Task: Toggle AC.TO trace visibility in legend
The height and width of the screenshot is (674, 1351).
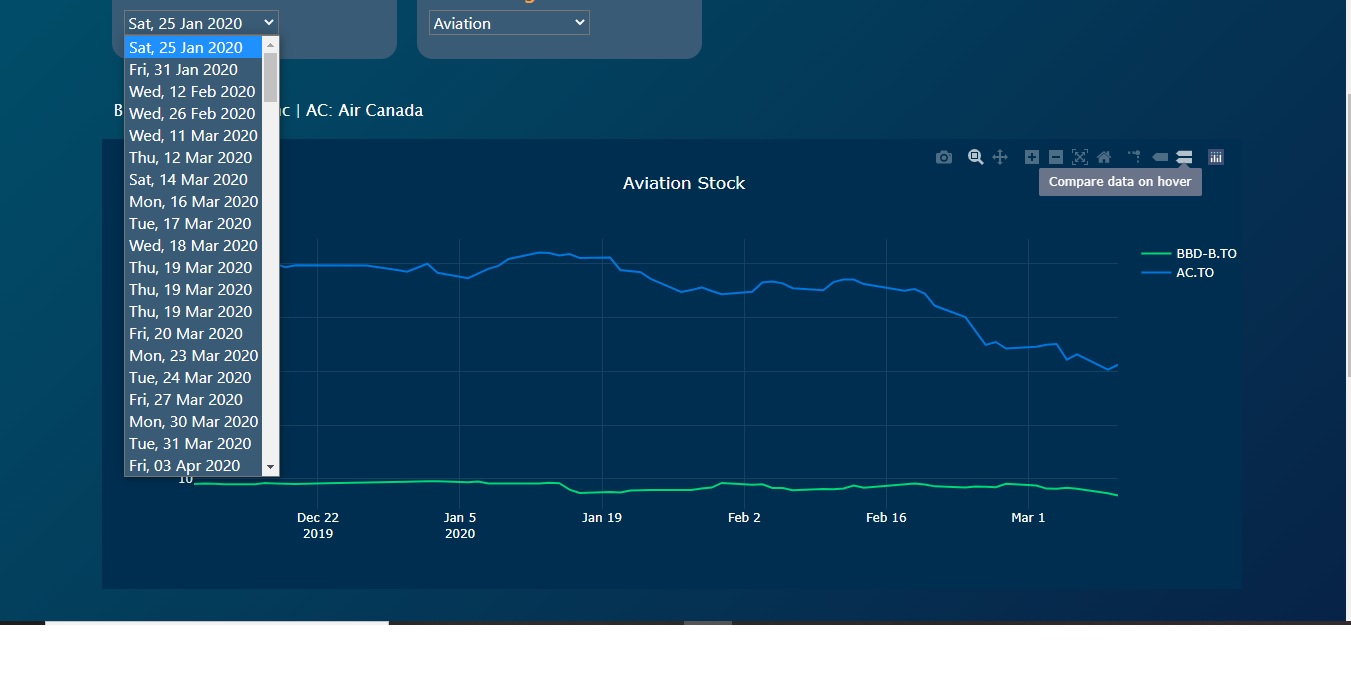Action: [1194, 272]
